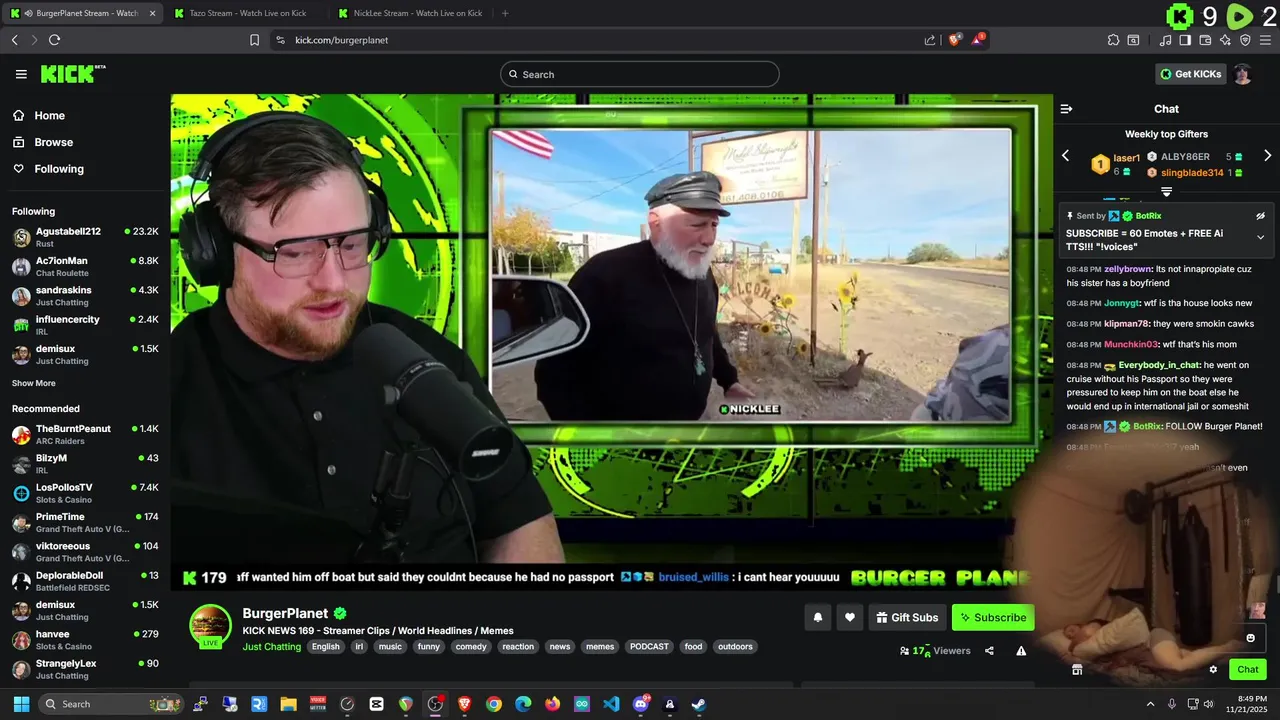The height and width of the screenshot is (720, 1280).
Task: Open Discord from taskbar
Action: [641, 704]
